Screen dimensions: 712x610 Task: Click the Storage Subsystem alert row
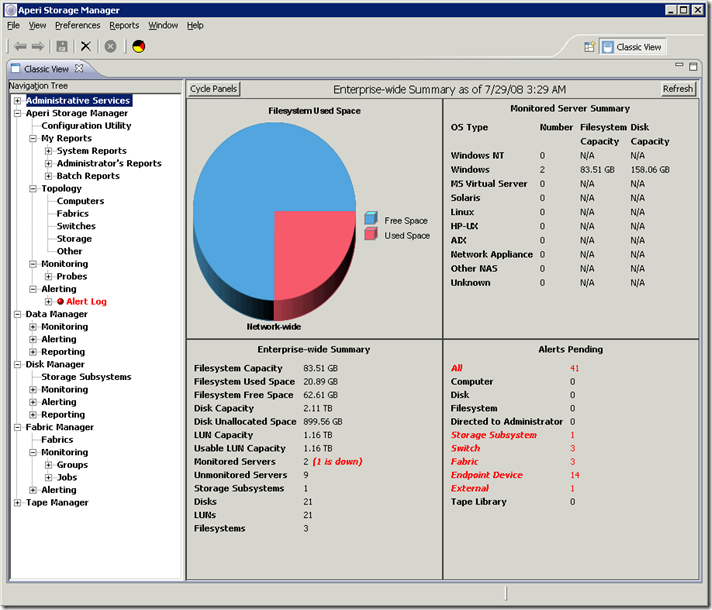[513, 435]
